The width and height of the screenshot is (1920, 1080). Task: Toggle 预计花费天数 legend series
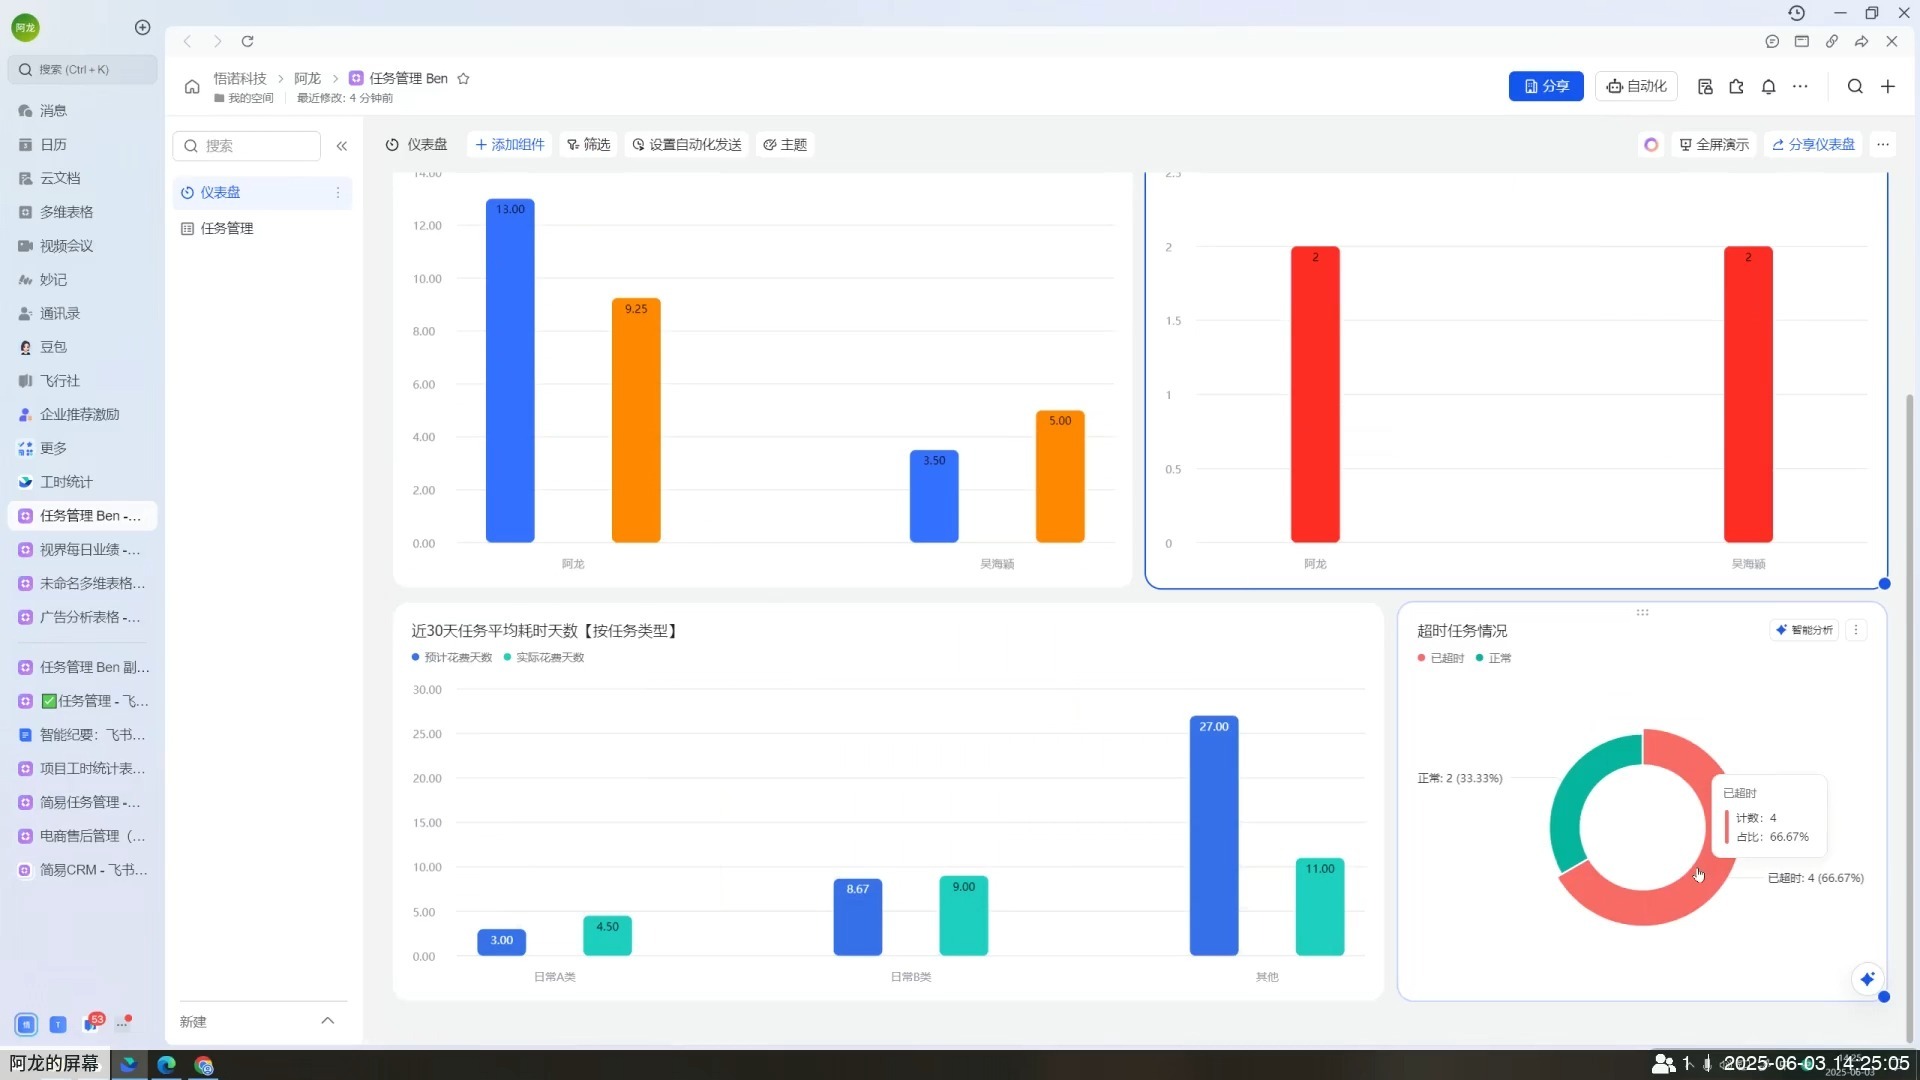point(452,657)
